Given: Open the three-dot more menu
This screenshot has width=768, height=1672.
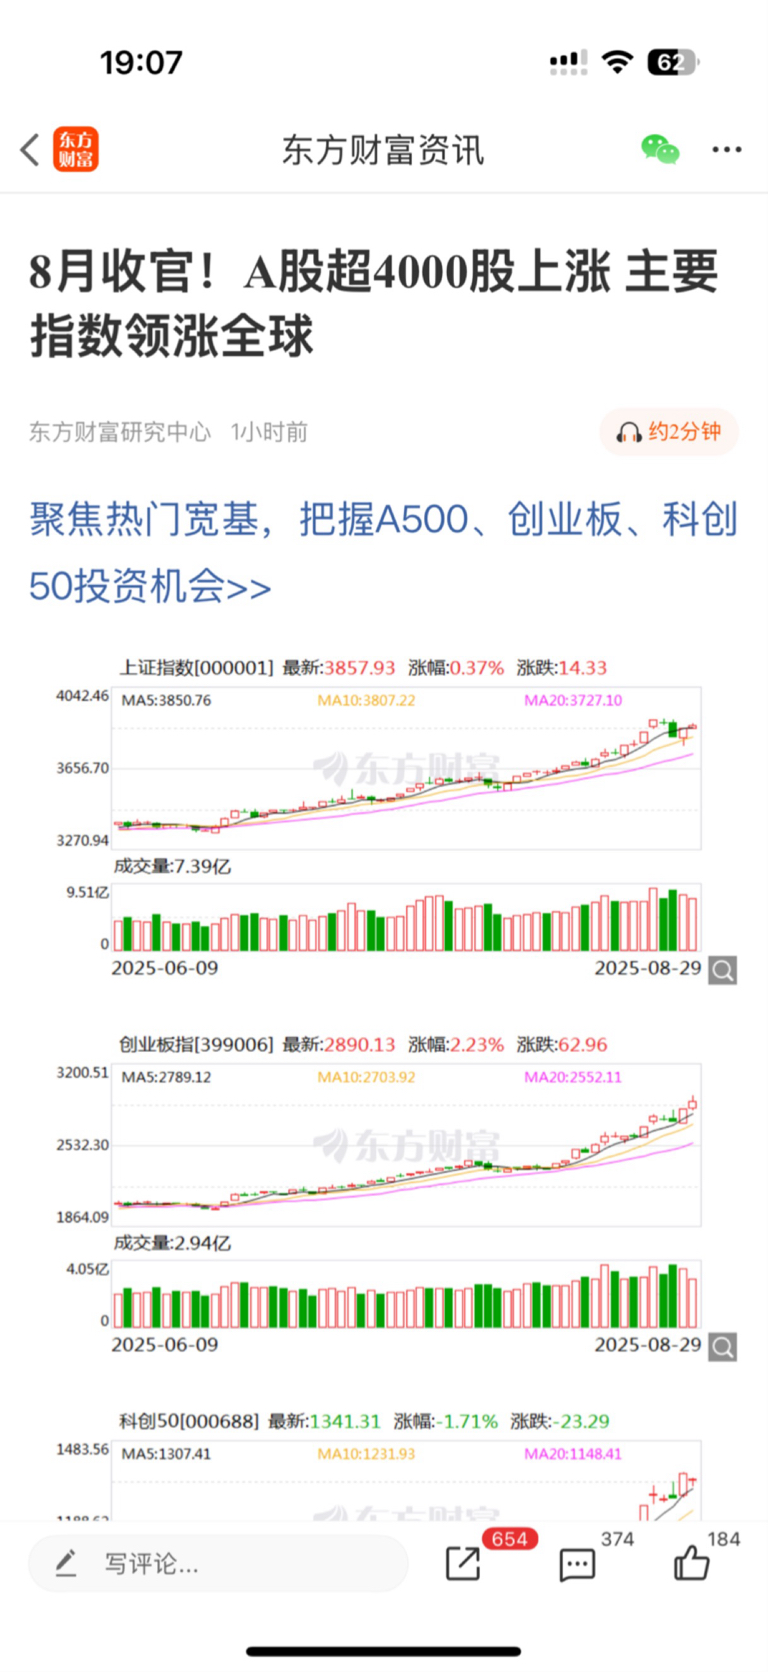Looking at the screenshot, I should [727, 150].
